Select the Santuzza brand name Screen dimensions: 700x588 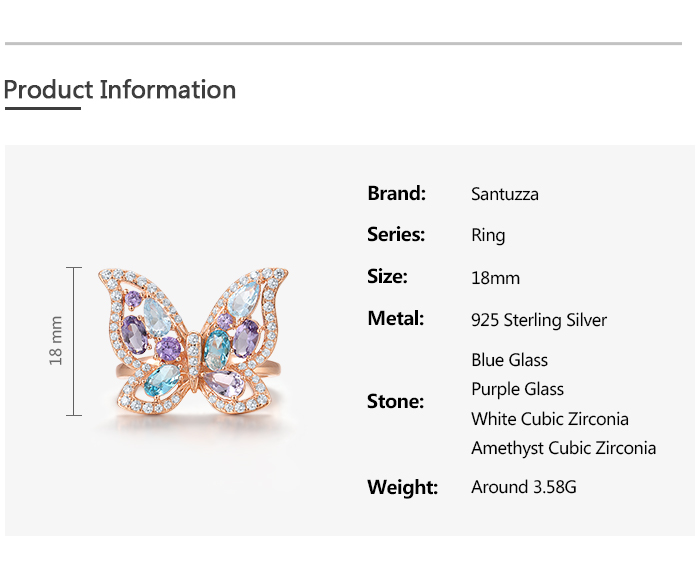point(505,194)
